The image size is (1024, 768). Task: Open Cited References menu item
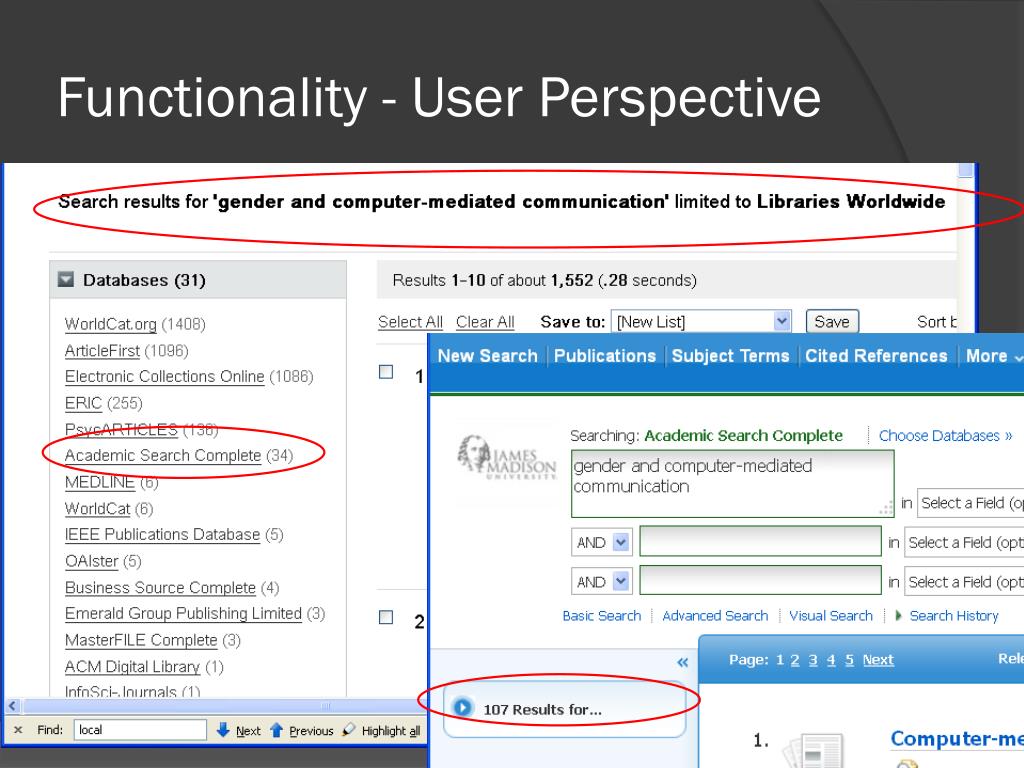point(876,356)
